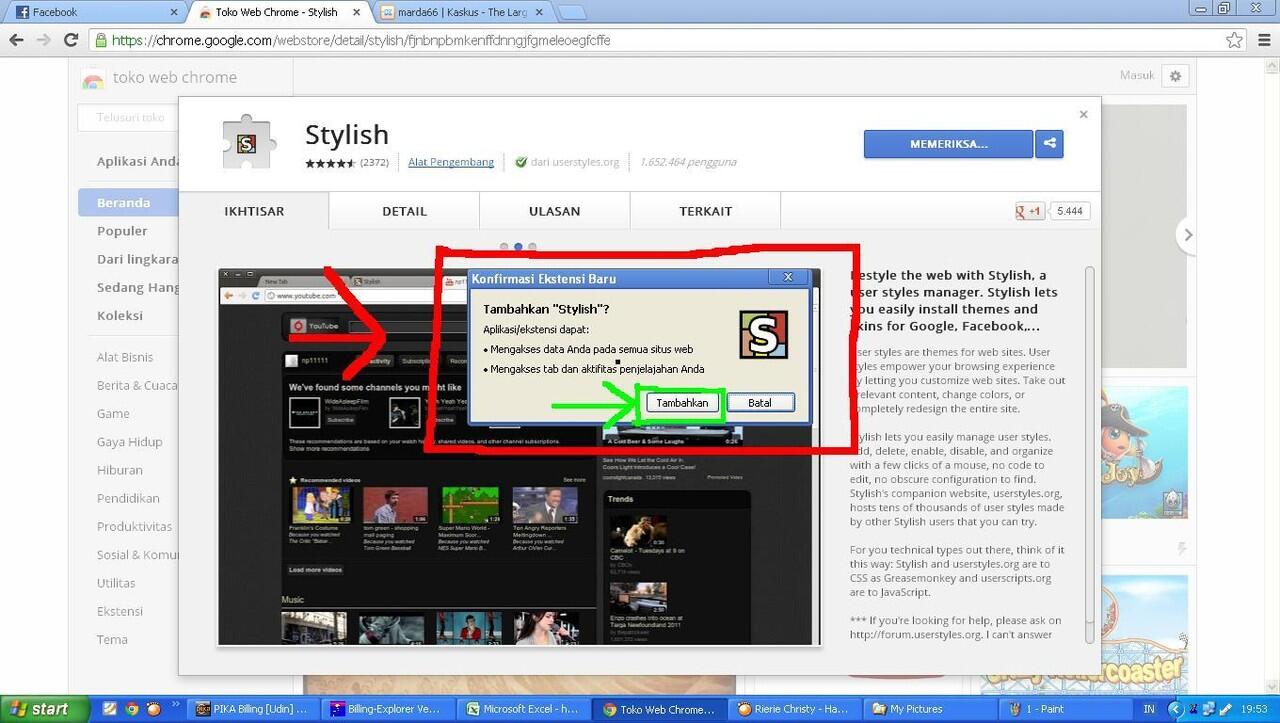Click the Chrome quick launch icon
Image resolution: width=1280 pixels, height=723 pixels.
tap(132, 709)
